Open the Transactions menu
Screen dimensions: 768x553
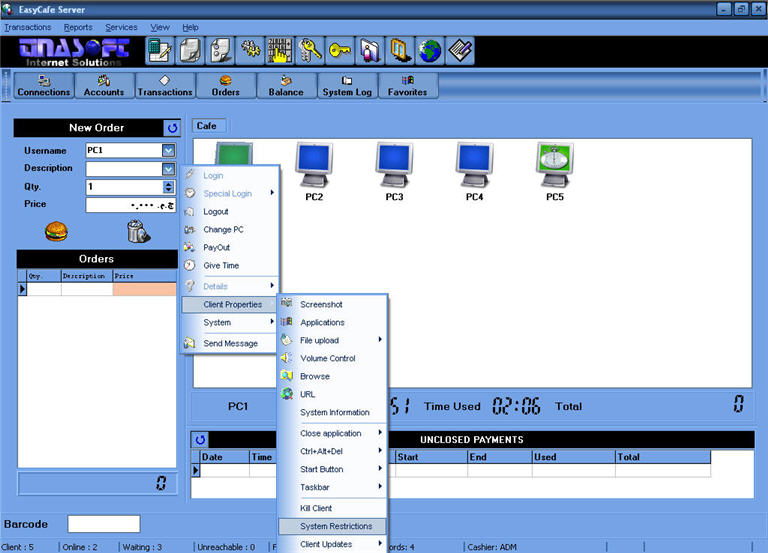pyautogui.click(x=28, y=27)
